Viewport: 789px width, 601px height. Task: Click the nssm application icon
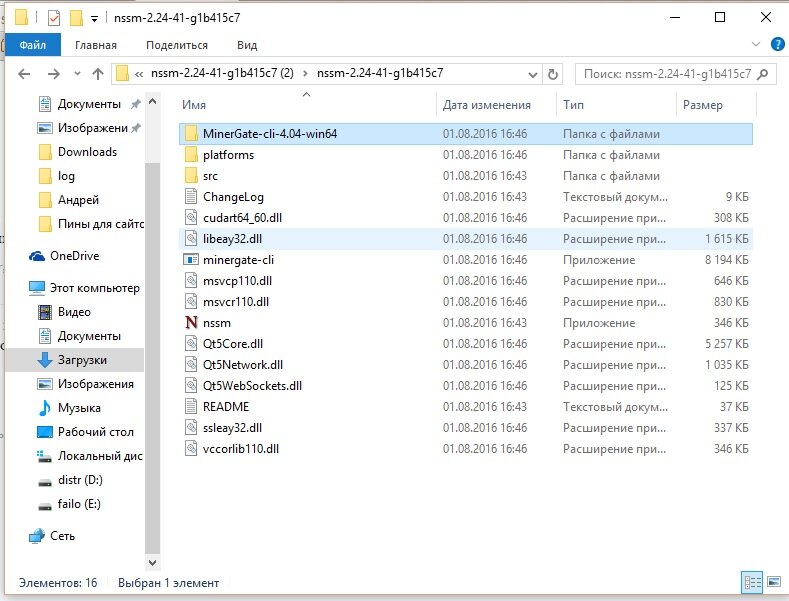[193, 323]
